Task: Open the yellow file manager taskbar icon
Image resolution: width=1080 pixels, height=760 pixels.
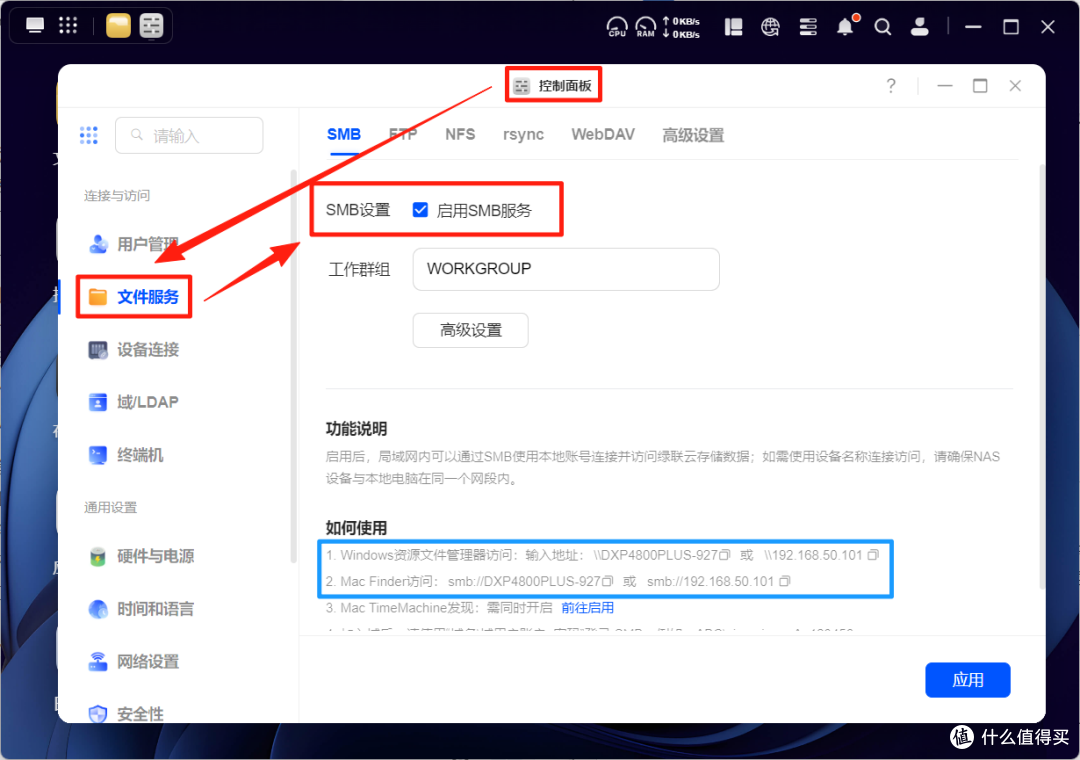Action: click(x=118, y=26)
